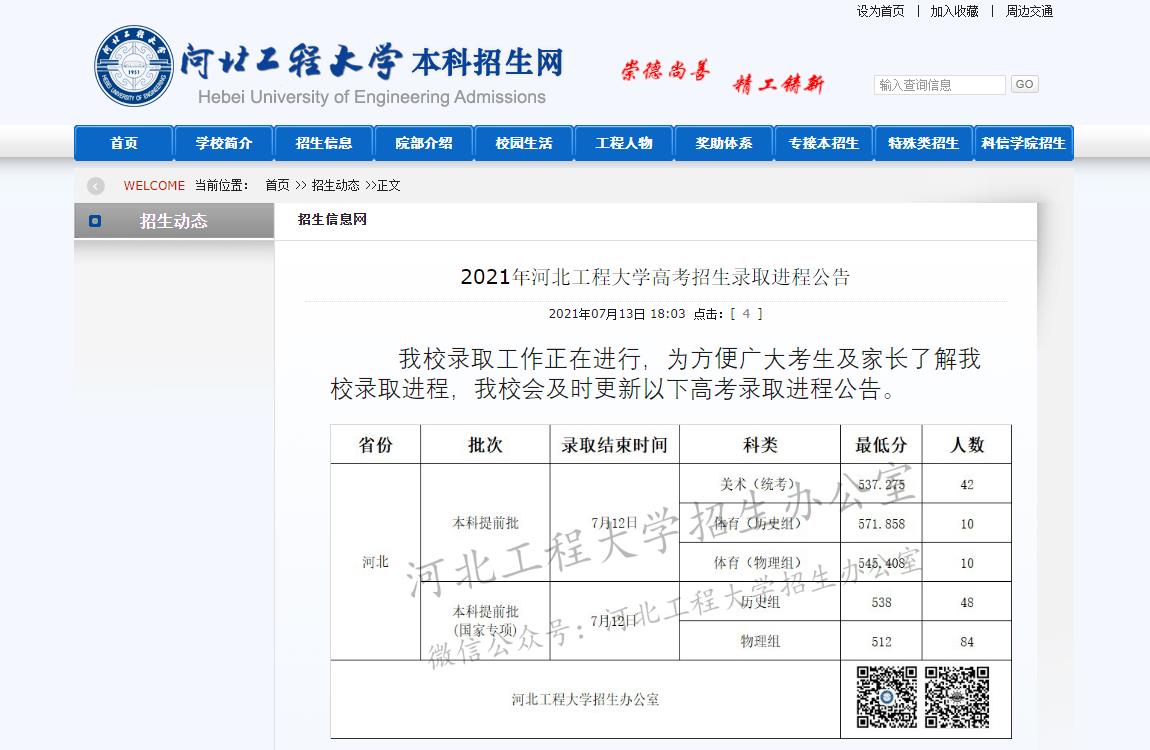Click the enrollment count 48
The image size is (1150, 750).
point(967,603)
